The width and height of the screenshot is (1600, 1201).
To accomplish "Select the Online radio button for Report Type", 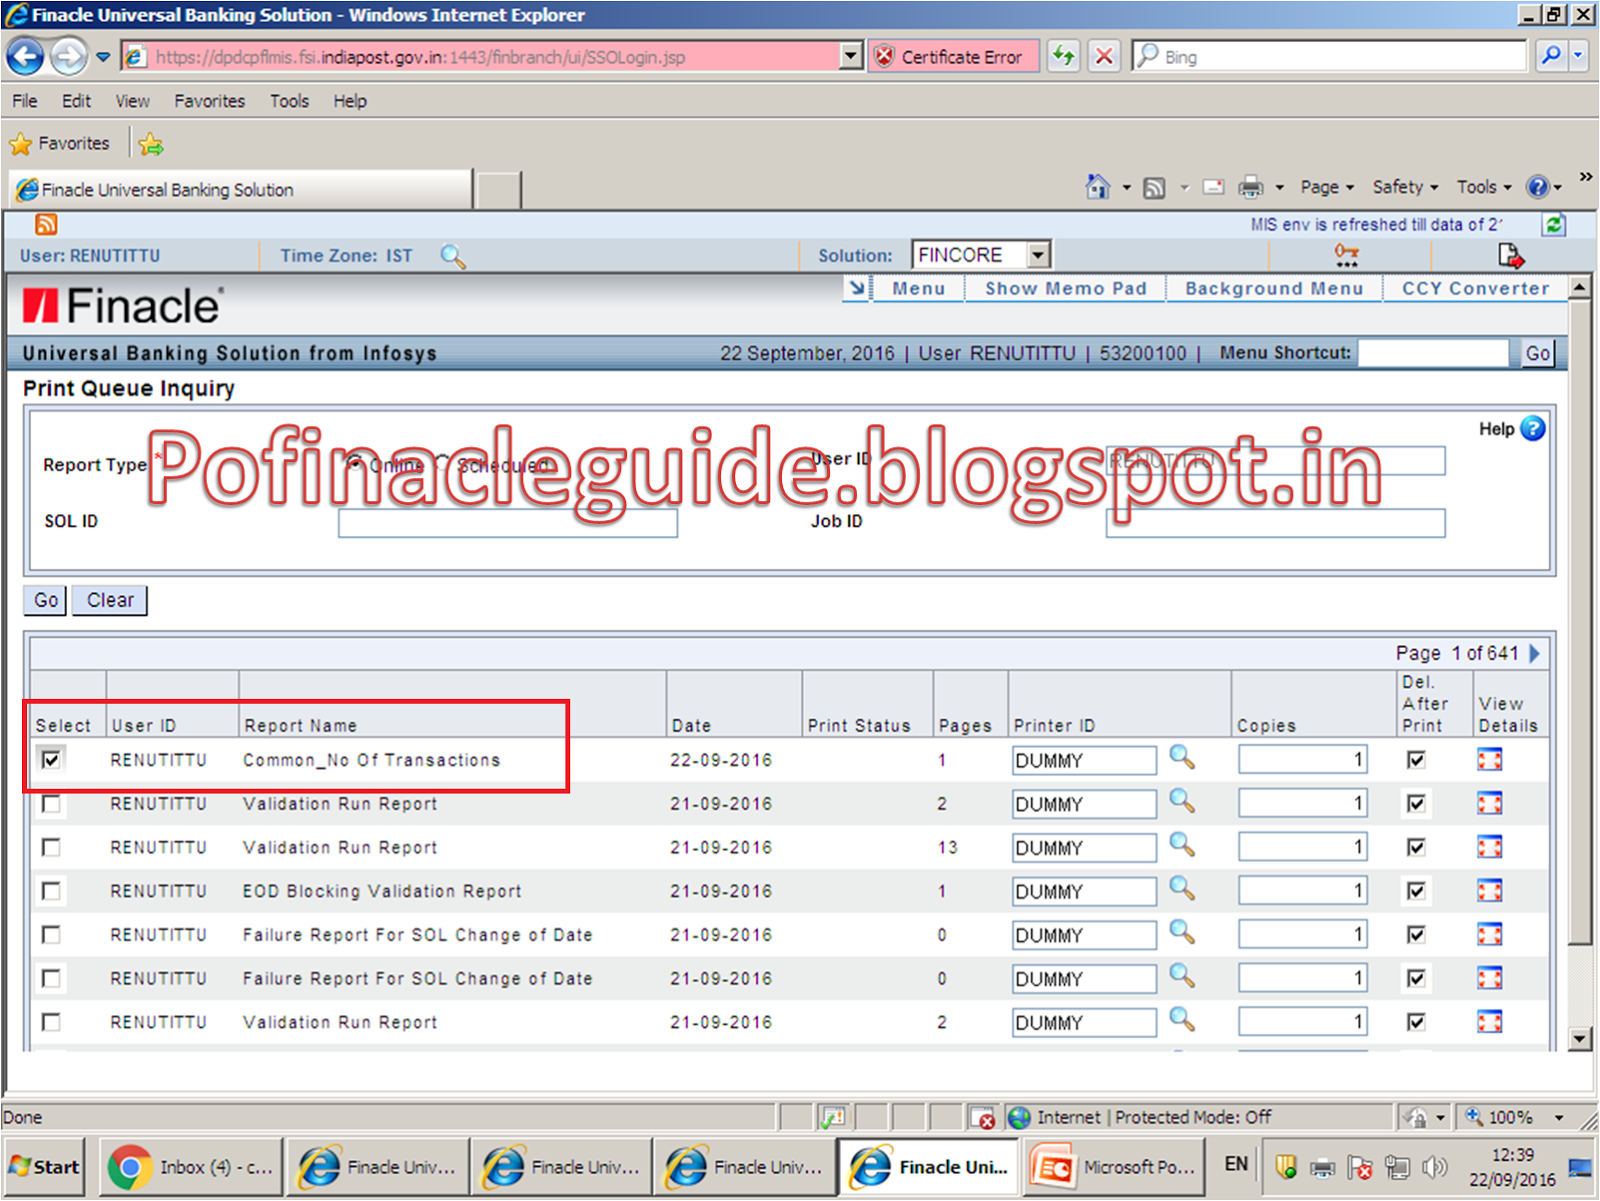I will coord(354,463).
